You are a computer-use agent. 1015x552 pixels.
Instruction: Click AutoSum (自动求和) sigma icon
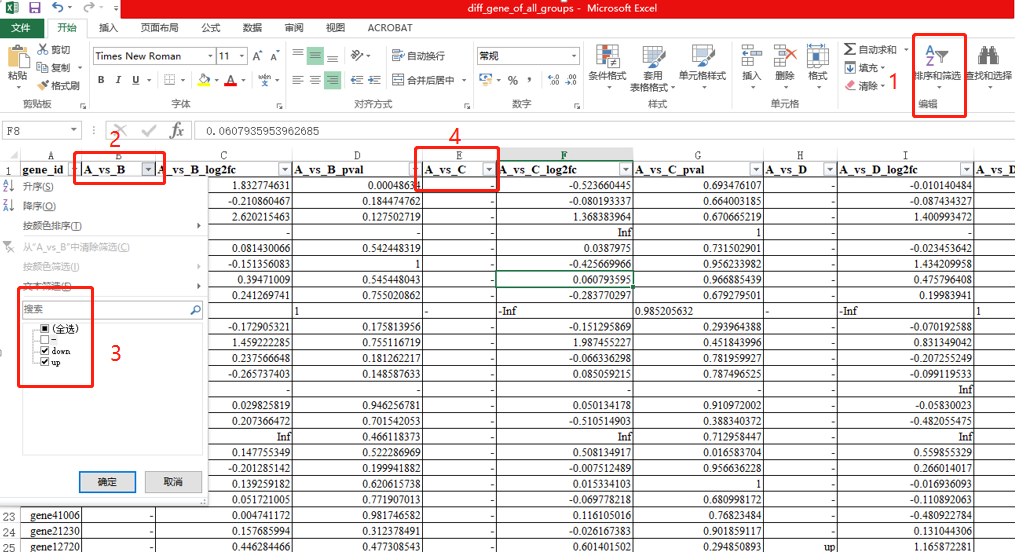(x=850, y=49)
